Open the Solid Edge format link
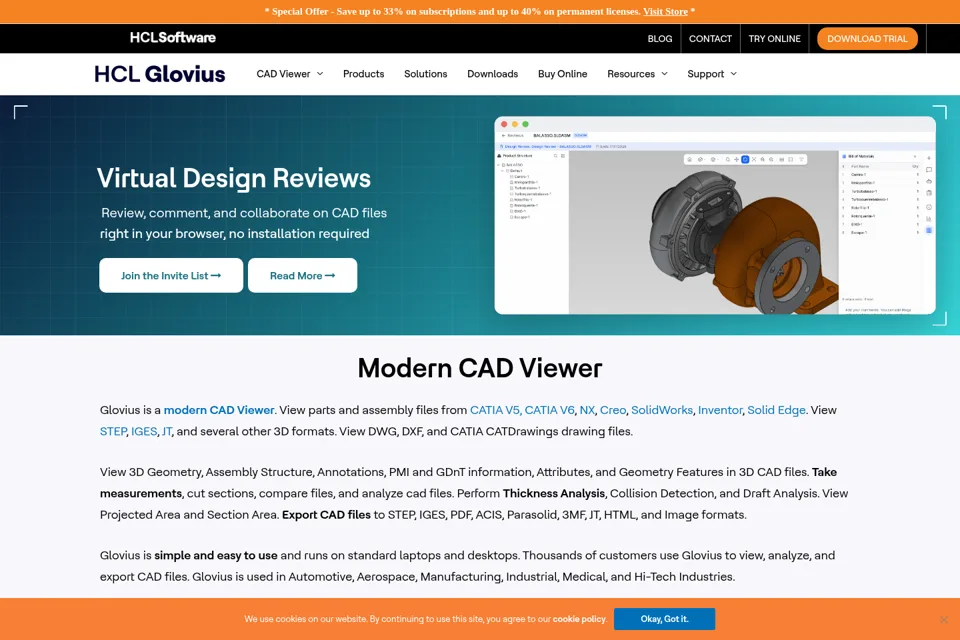This screenshot has height=640, width=960. (x=776, y=410)
